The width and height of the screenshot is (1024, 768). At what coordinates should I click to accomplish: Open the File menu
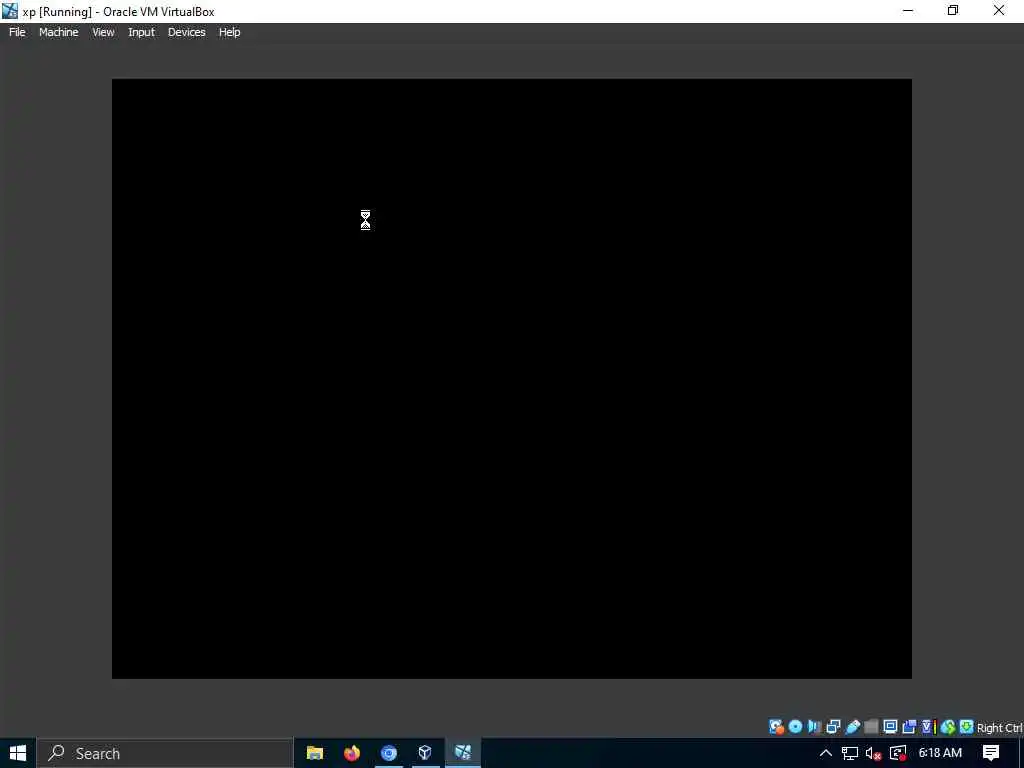(17, 32)
